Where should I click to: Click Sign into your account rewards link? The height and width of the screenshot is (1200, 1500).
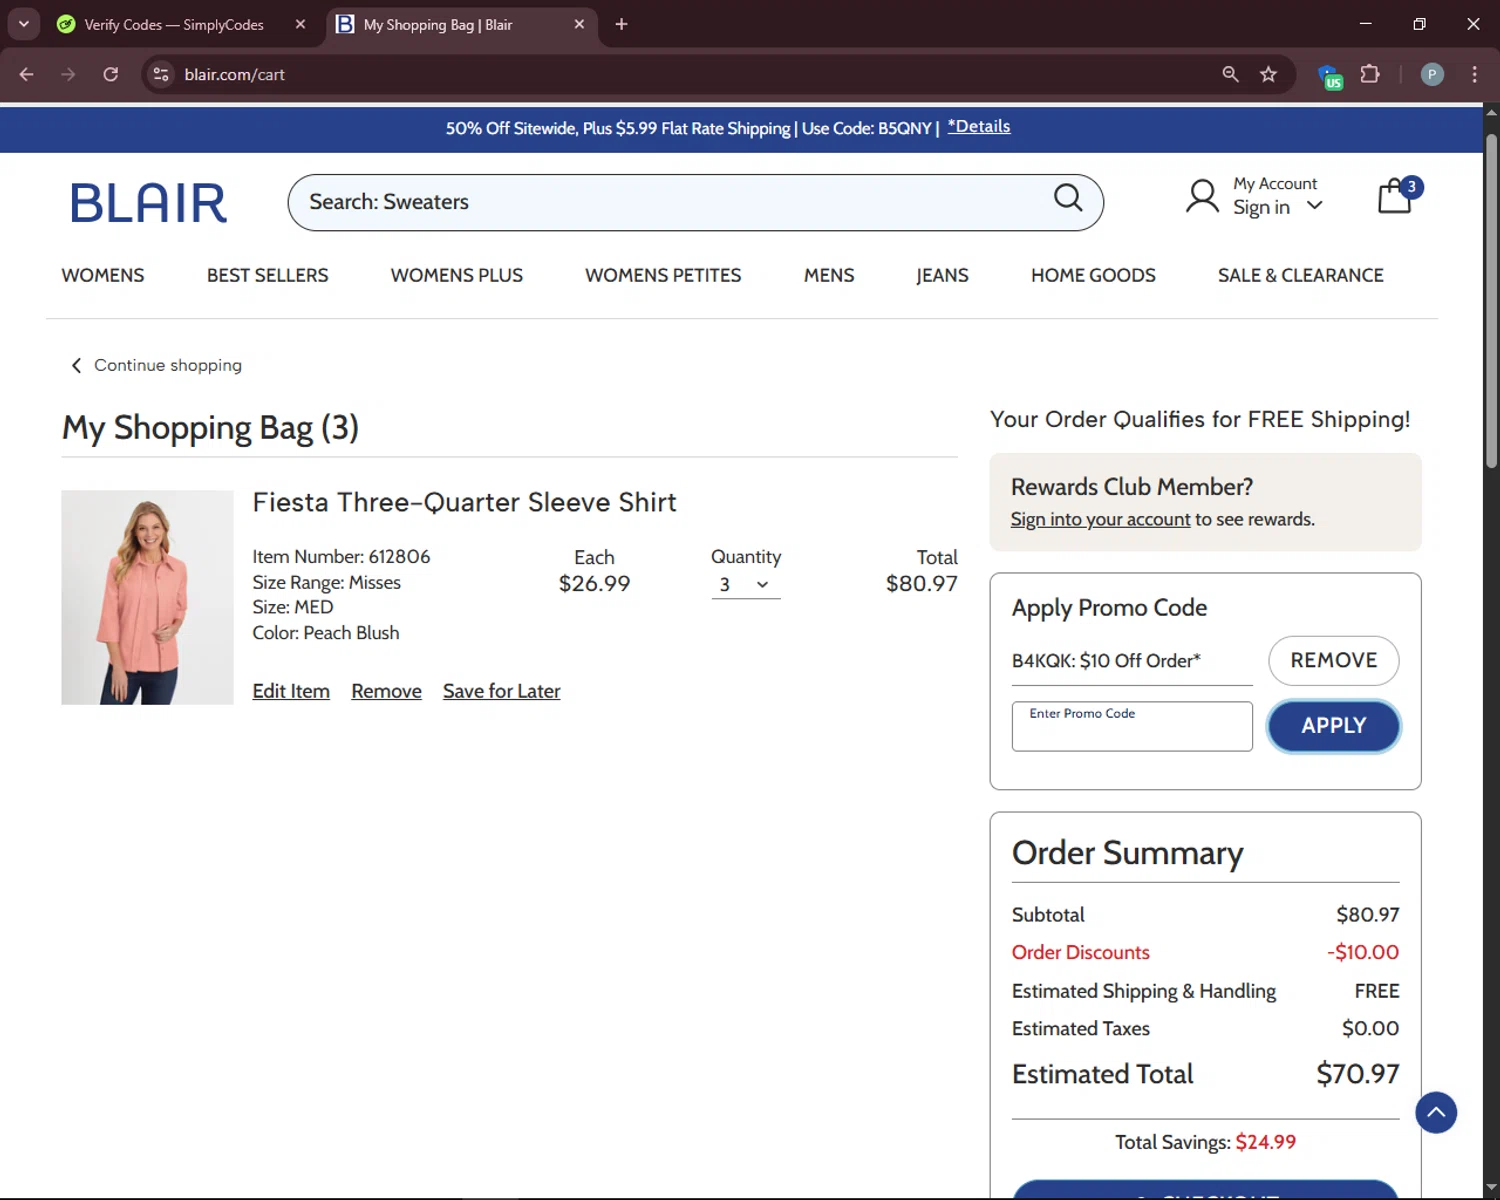[1100, 519]
